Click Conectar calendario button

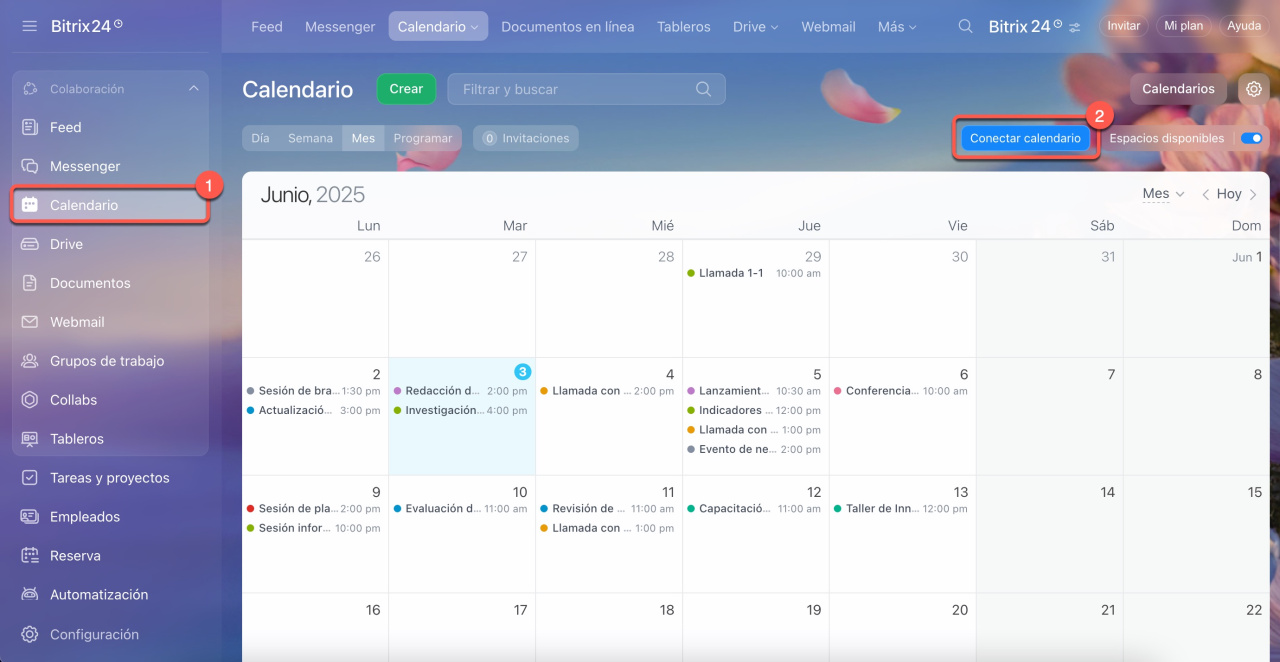(x=1025, y=138)
